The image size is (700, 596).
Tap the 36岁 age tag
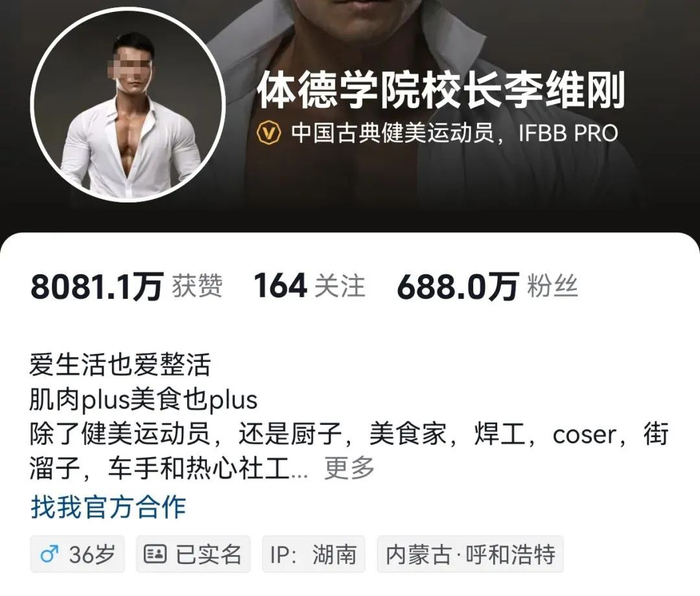(x=77, y=554)
